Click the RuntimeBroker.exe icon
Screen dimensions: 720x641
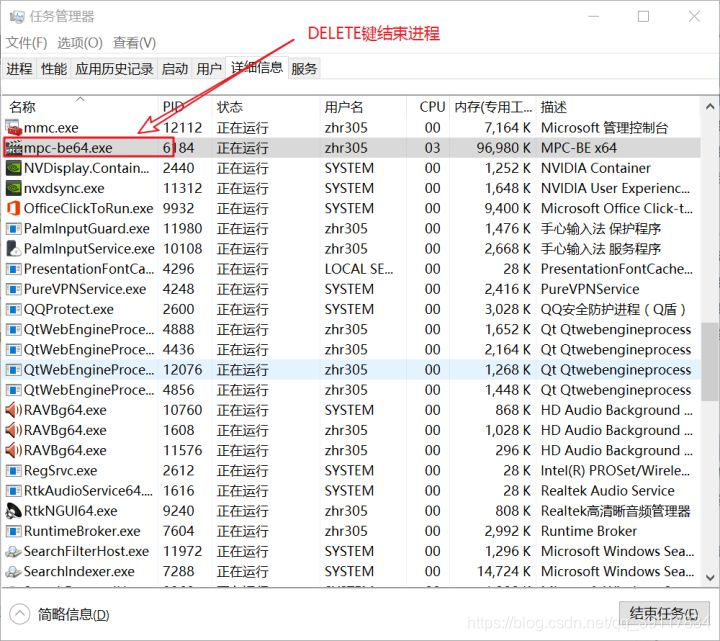[13, 531]
